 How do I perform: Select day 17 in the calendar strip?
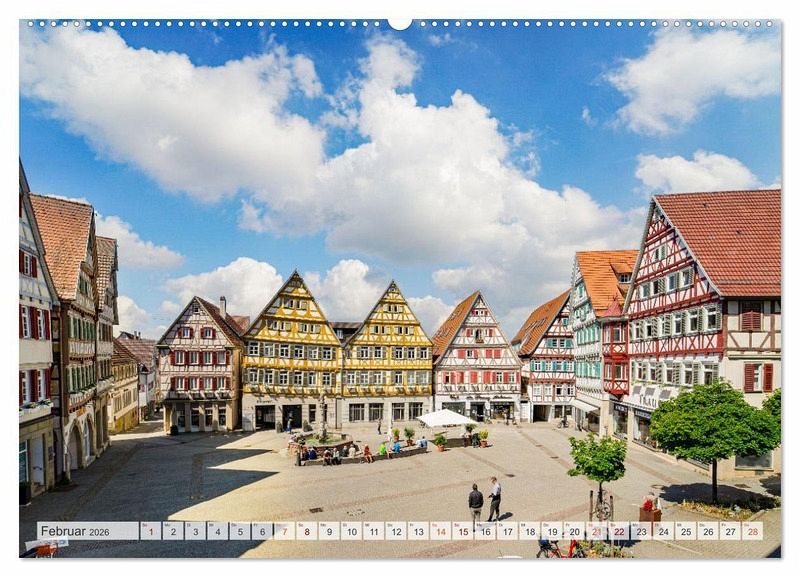[507, 531]
